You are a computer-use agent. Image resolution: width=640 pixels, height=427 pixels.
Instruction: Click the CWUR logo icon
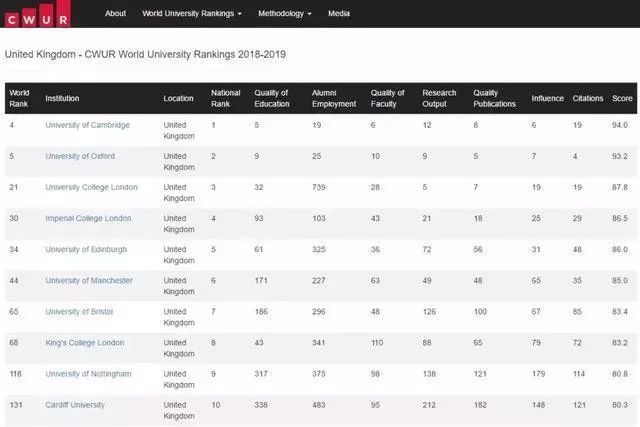pyautogui.click(x=37, y=14)
